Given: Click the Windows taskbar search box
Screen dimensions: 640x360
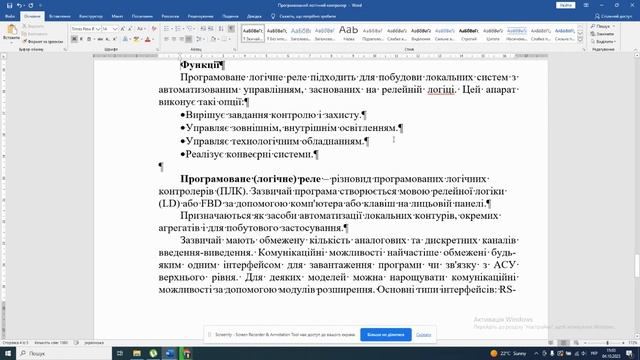Looking at the screenshot, I should [x=64, y=353].
